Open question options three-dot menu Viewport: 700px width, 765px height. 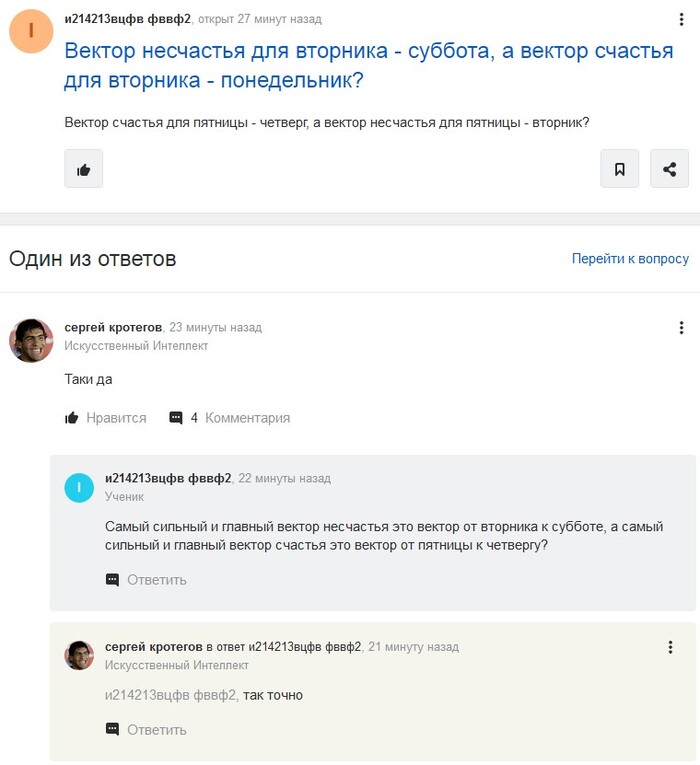click(680, 21)
